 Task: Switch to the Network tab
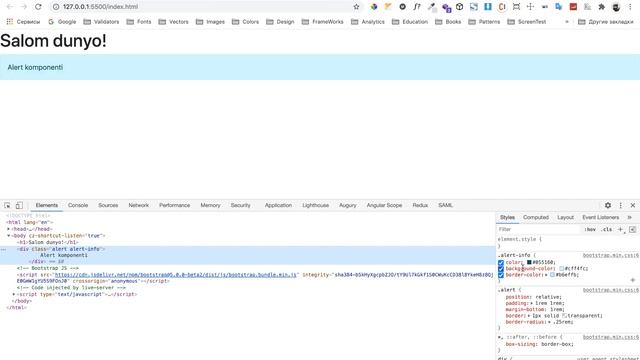(x=138, y=205)
